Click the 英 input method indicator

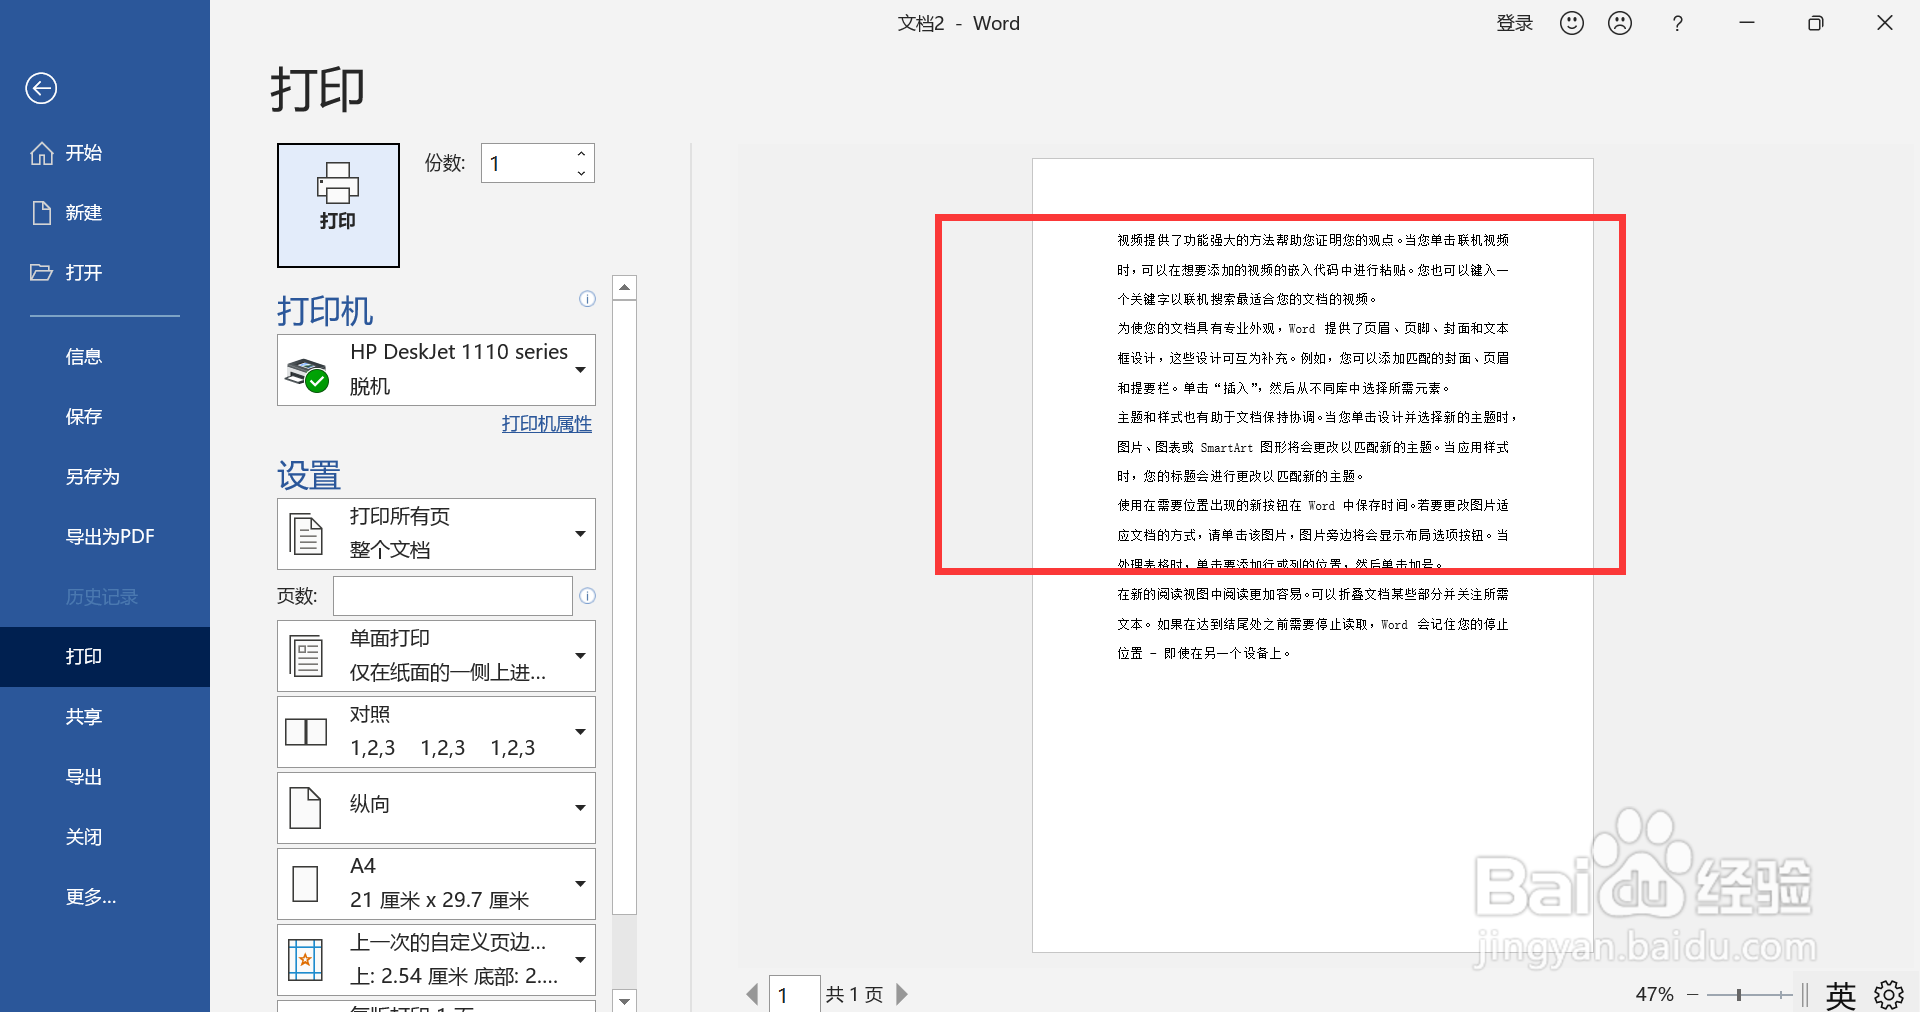pos(1841,994)
